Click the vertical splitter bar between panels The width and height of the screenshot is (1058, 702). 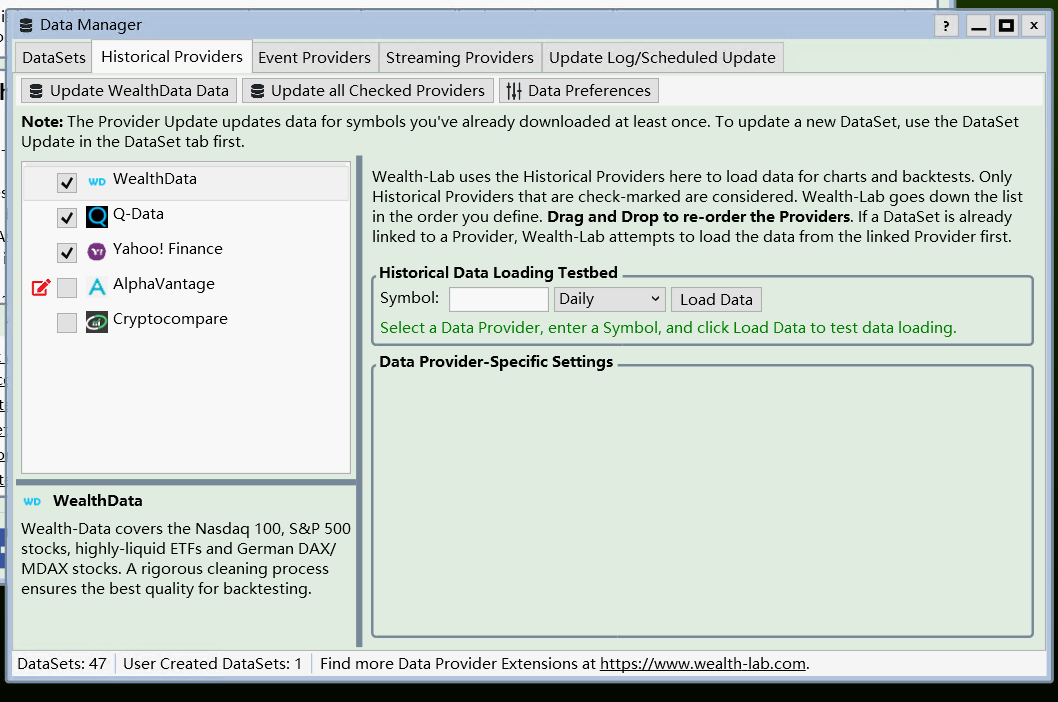tap(359, 401)
